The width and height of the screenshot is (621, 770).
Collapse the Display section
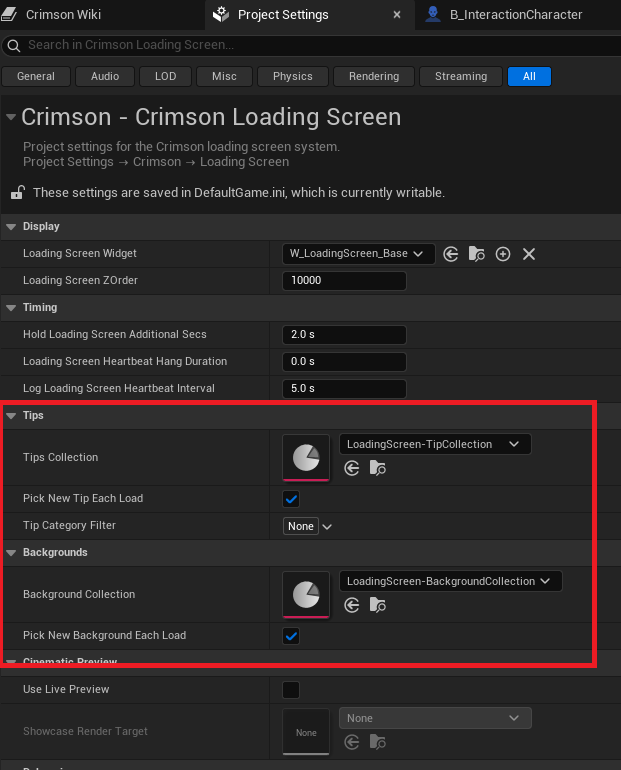11,227
